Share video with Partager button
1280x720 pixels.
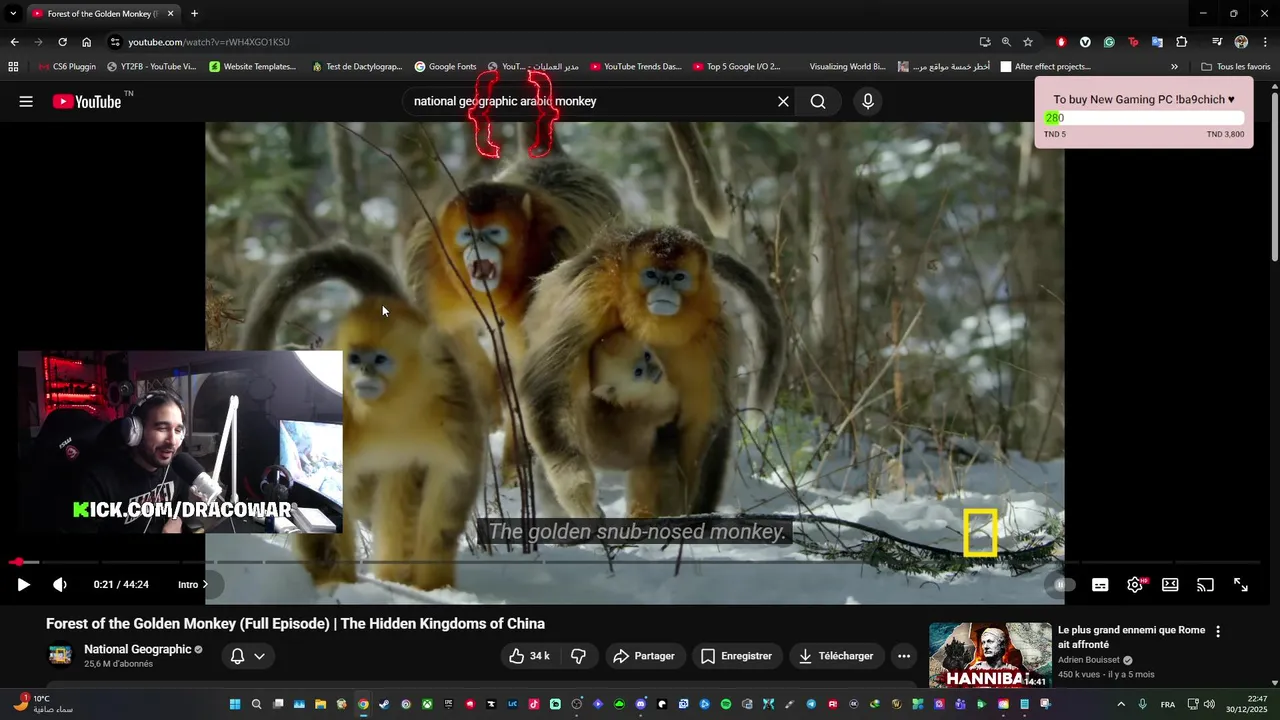point(643,656)
